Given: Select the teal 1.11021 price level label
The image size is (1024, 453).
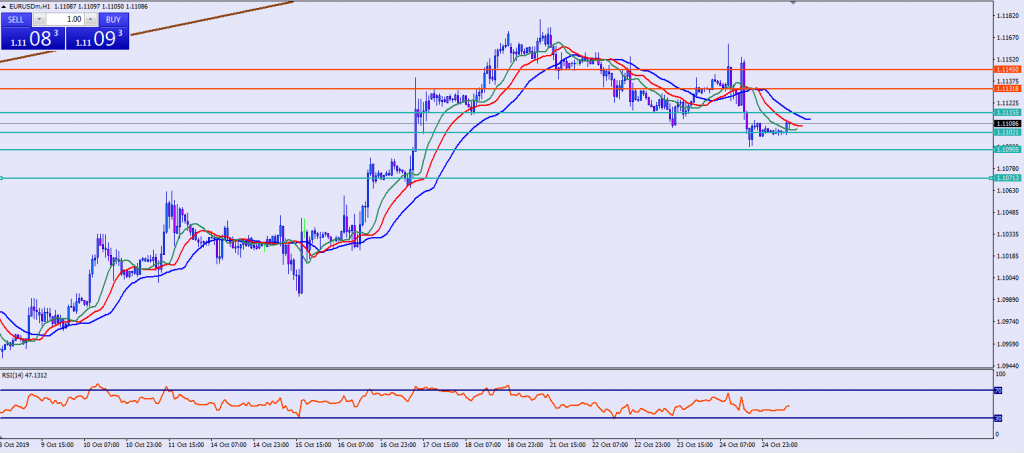Looking at the screenshot, I should coord(1007,132).
